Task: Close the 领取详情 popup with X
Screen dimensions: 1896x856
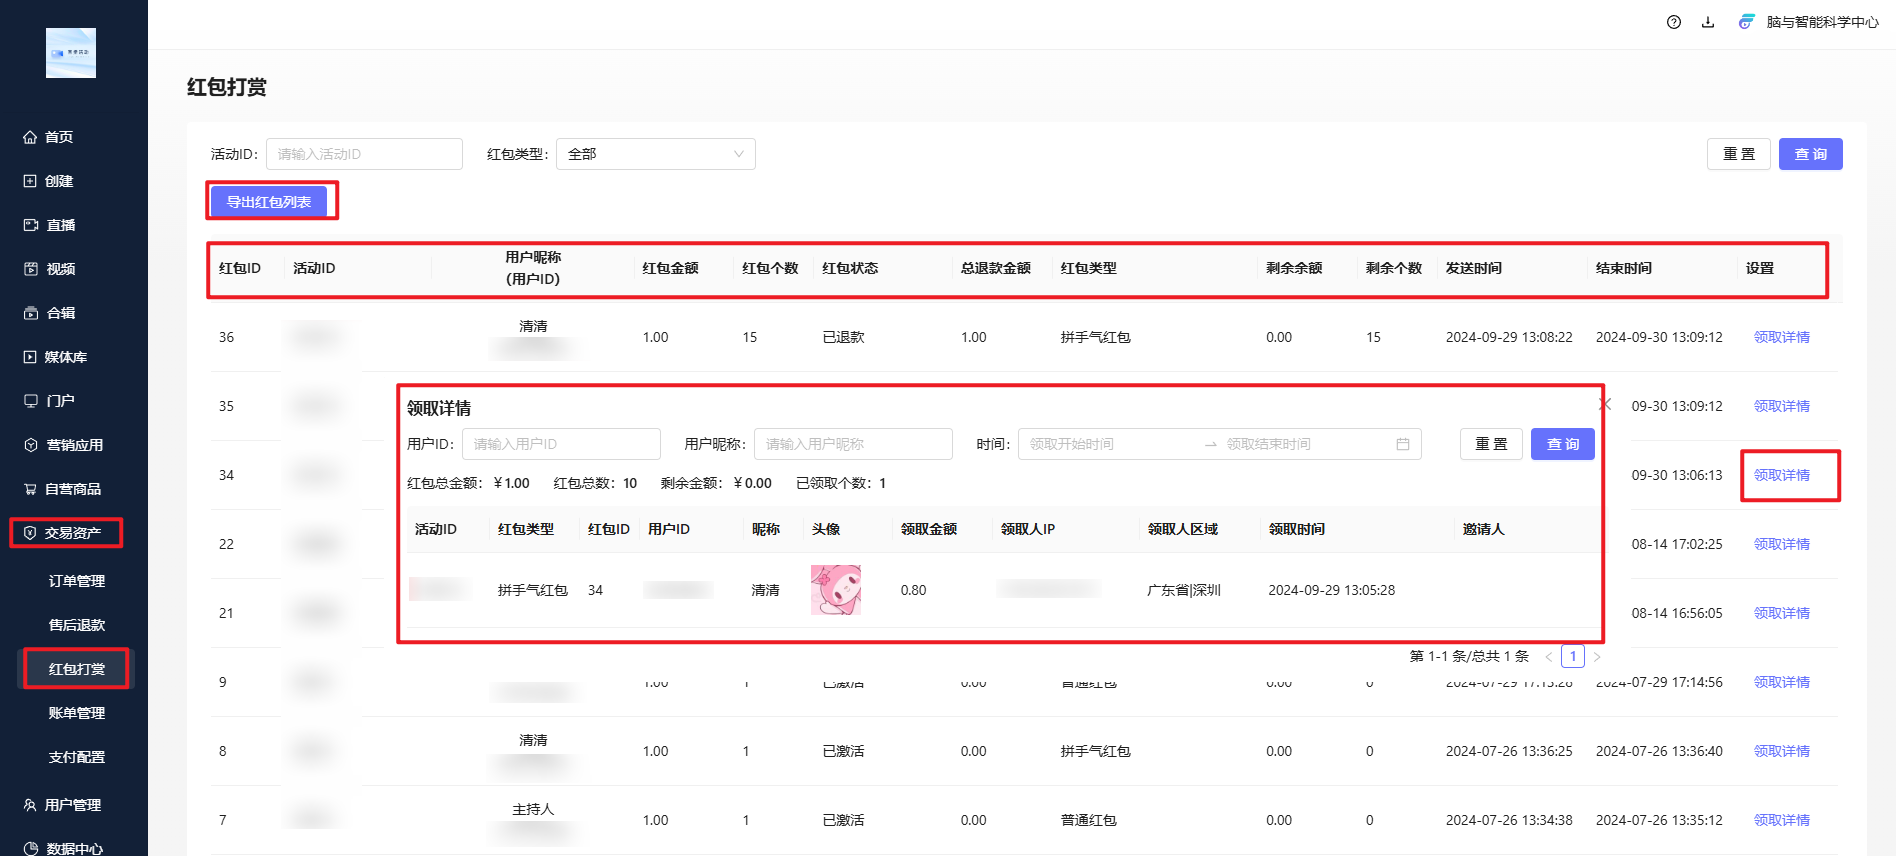Action: [1605, 404]
